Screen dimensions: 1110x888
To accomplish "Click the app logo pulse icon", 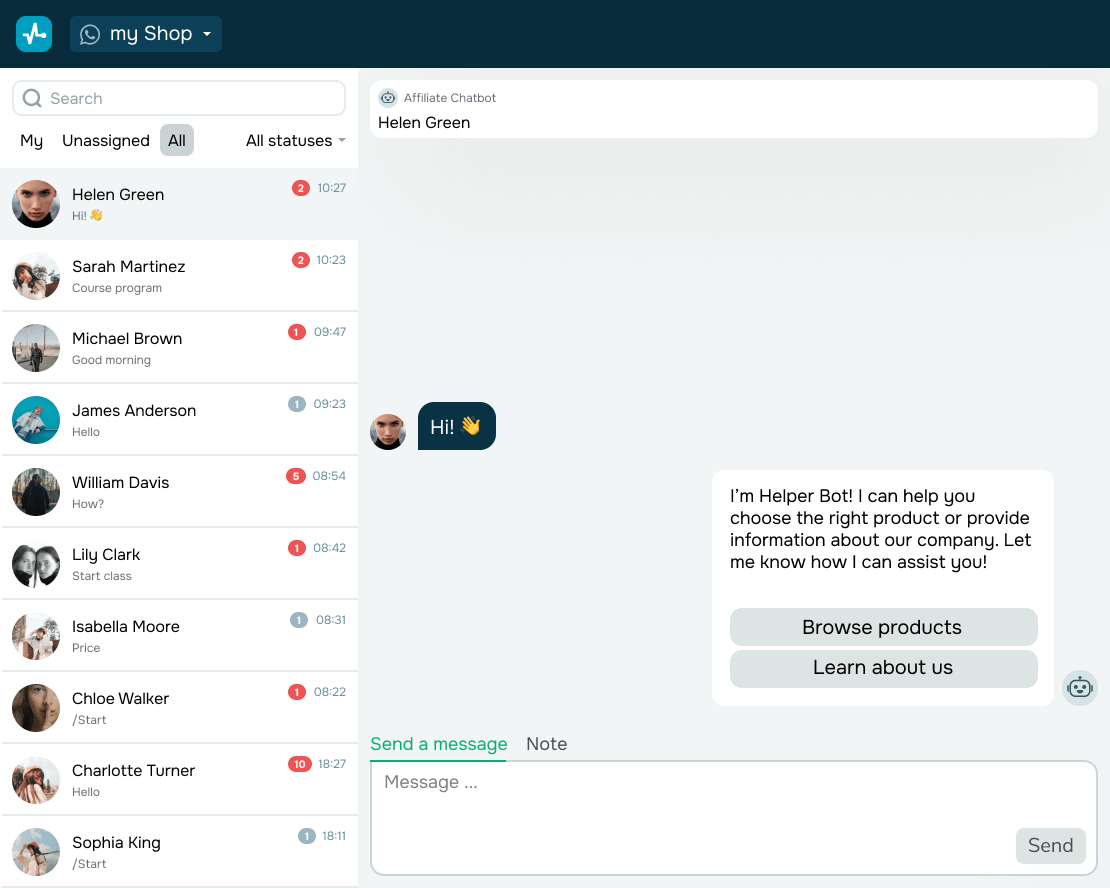I will [34, 34].
